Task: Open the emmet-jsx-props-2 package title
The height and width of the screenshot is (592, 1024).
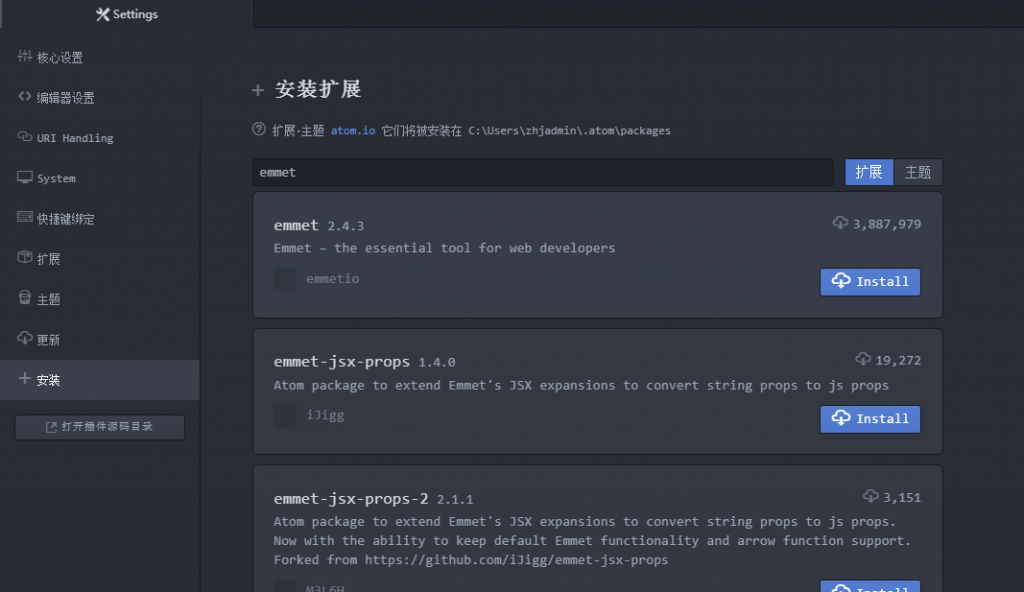Action: [x=351, y=499]
